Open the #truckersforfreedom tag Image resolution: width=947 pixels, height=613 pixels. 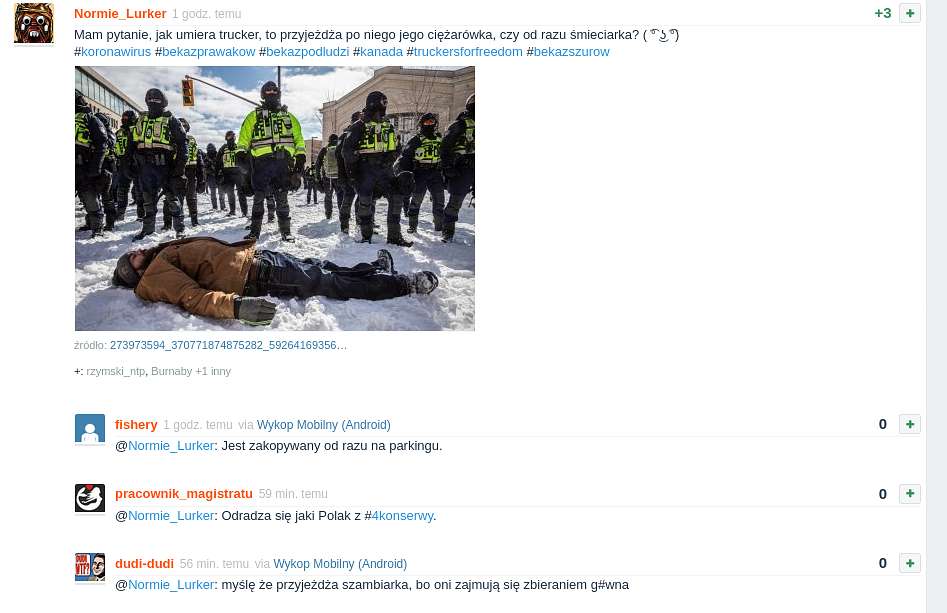(x=464, y=52)
